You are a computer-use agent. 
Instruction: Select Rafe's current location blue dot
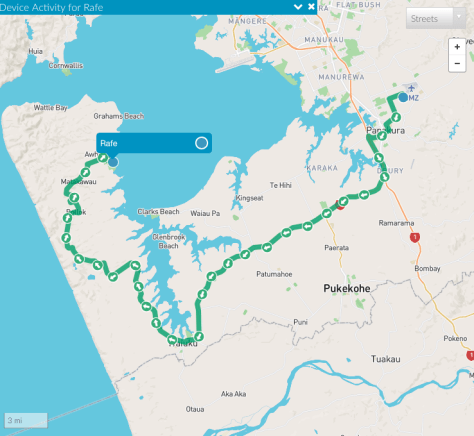click(113, 162)
